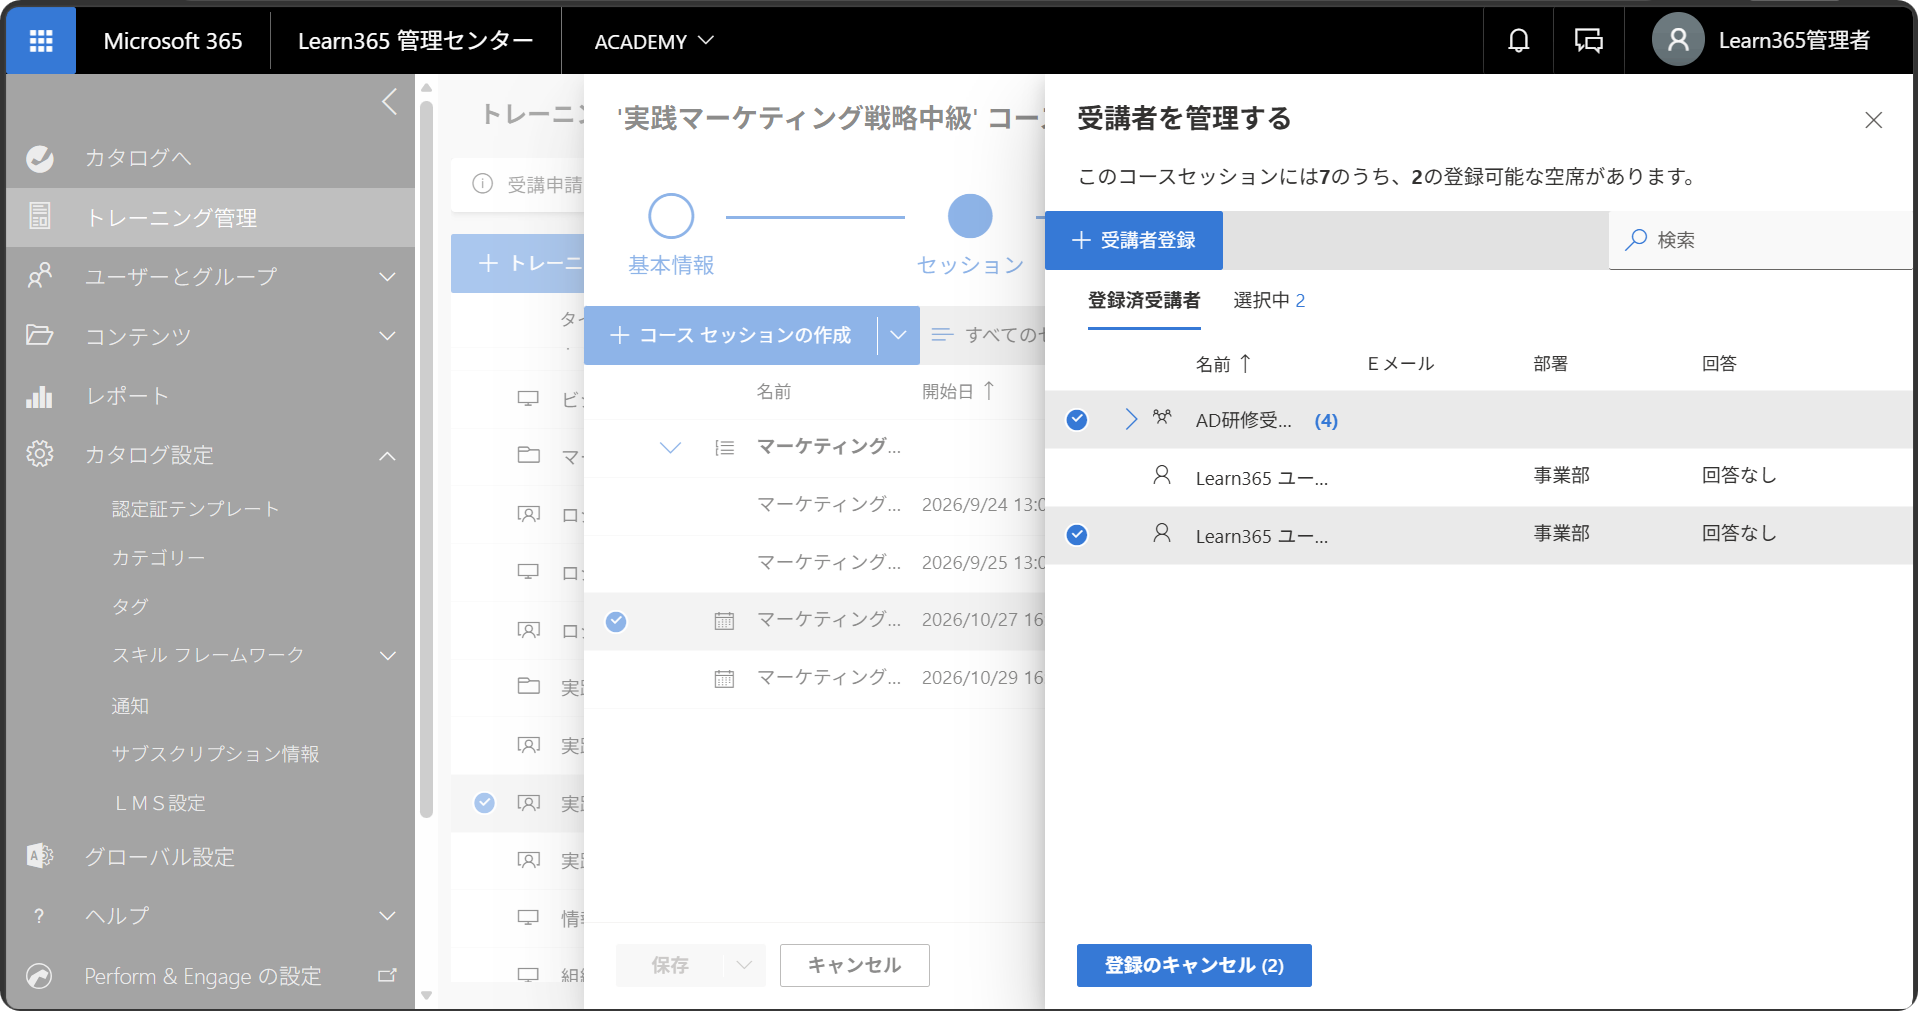Uncheck the AD研修受... group row

[x=1077, y=420]
